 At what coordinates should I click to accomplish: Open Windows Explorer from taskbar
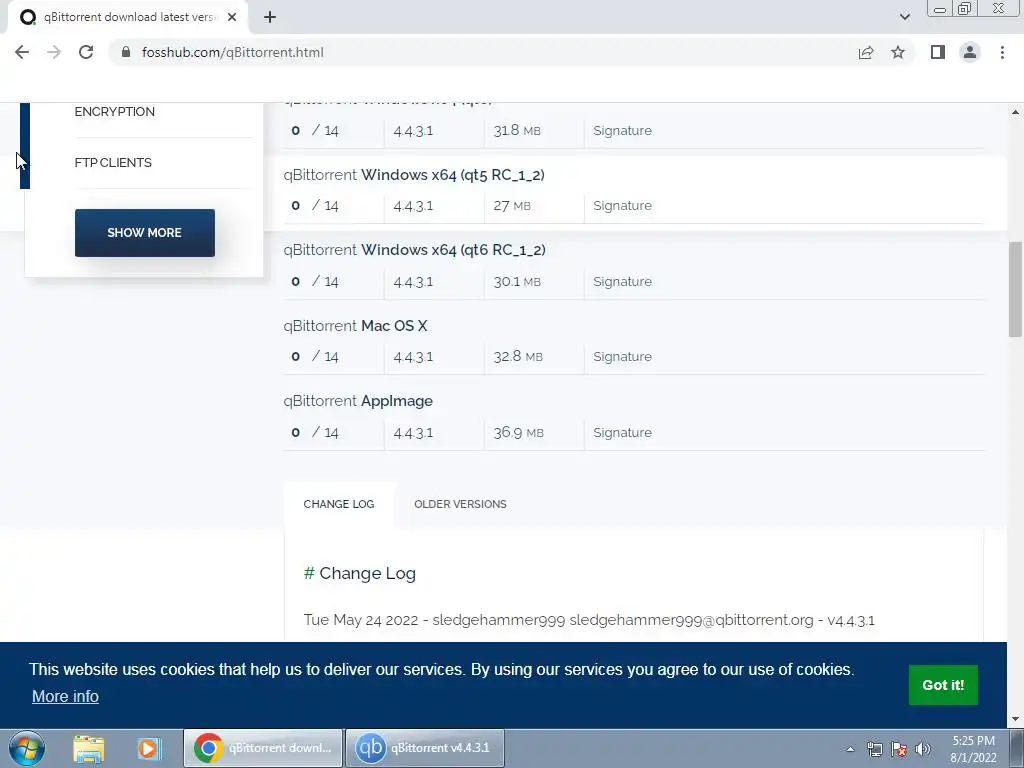(89, 748)
